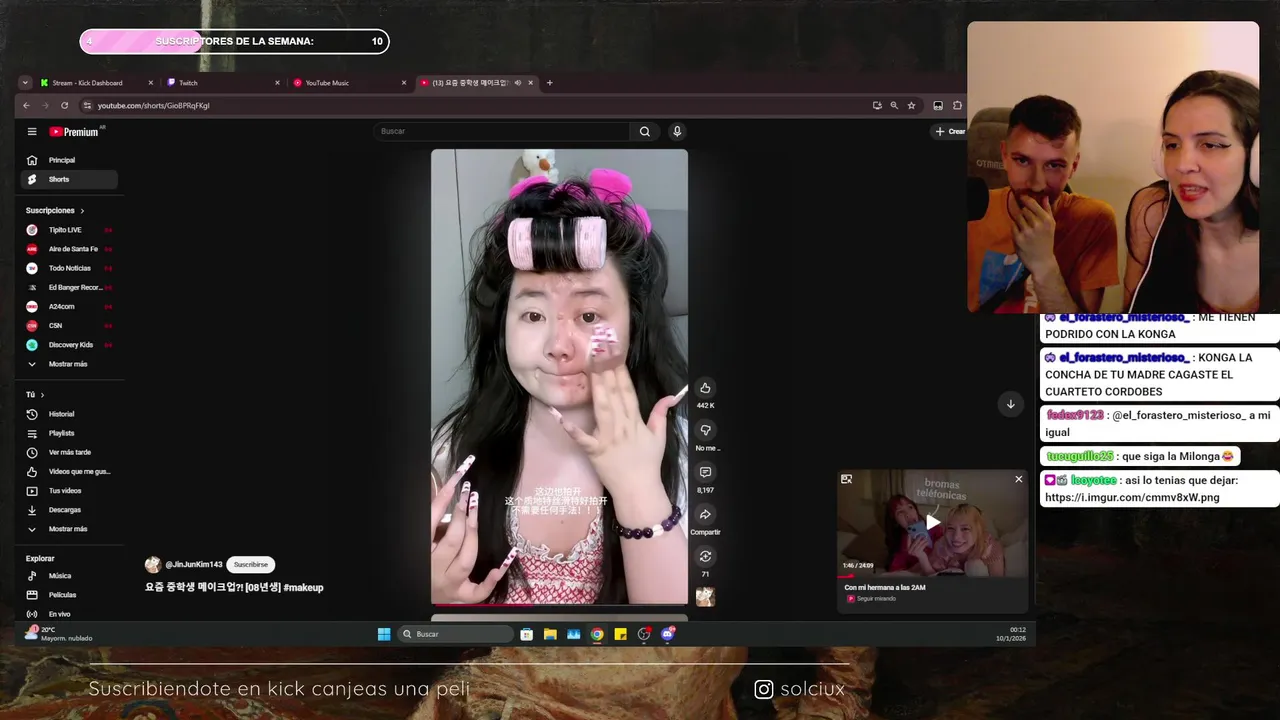Image resolution: width=1280 pixels, height=720 pixels.
Task: Open browser extensions puzzle icon
Action: point(957,105)
